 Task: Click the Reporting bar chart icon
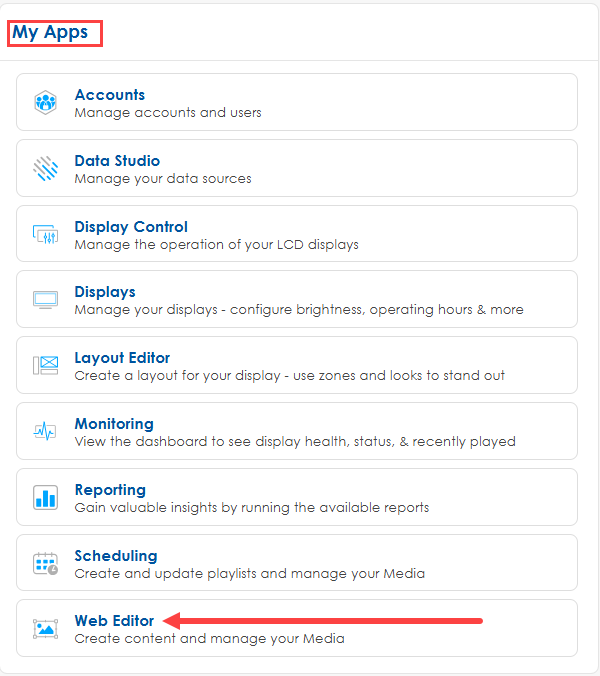(x=45, y=498)
